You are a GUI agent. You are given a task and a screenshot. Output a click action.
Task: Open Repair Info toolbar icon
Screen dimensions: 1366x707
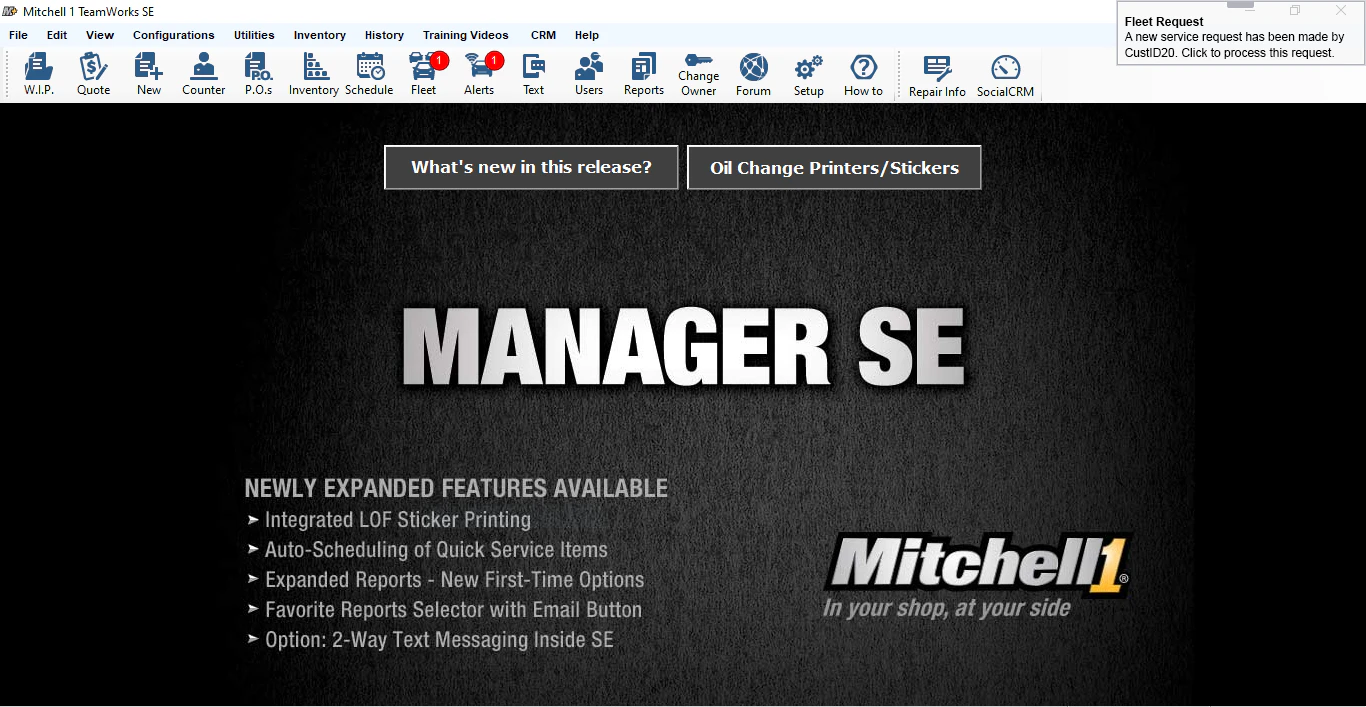(x=937, y=76)
